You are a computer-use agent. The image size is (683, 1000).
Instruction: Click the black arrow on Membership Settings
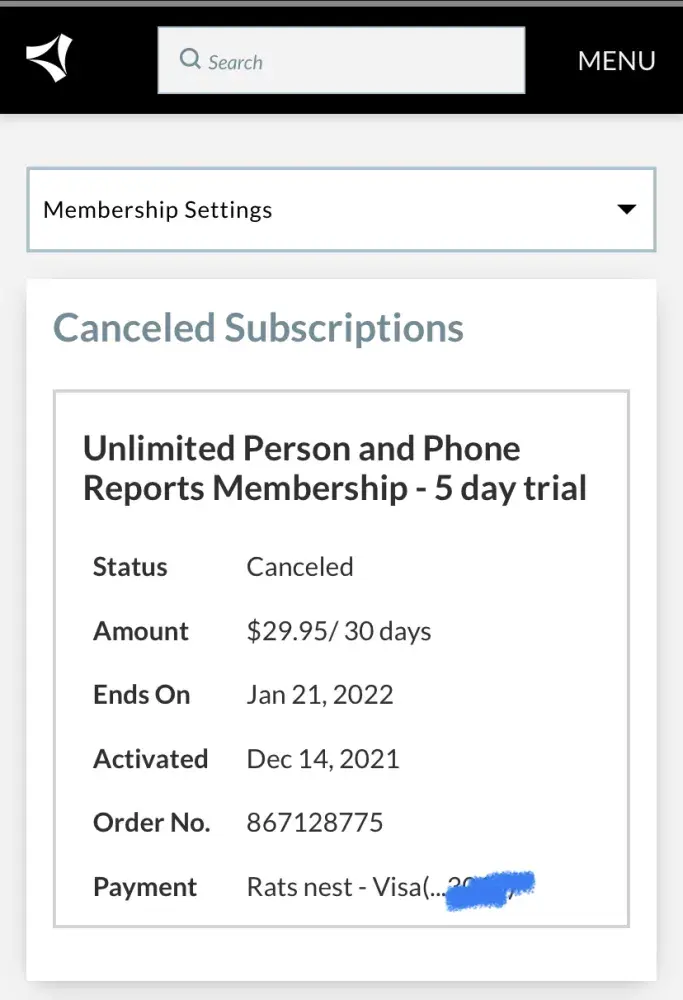pos(627,210)
